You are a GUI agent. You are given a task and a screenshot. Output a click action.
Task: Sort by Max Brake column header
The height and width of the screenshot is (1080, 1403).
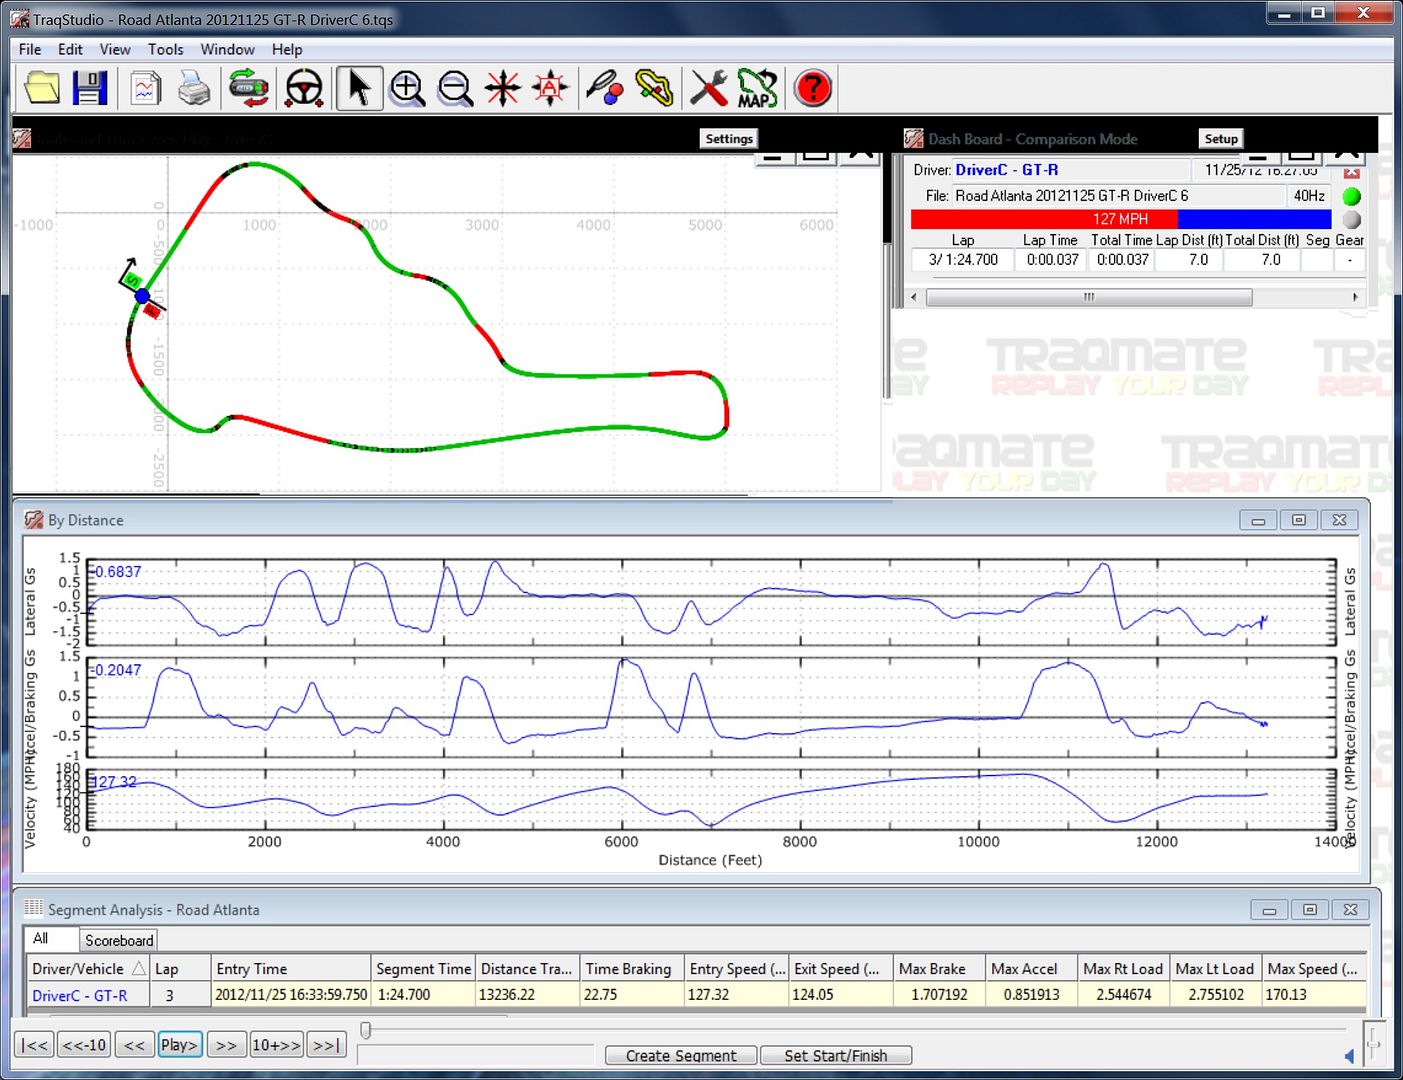(938, 968)
